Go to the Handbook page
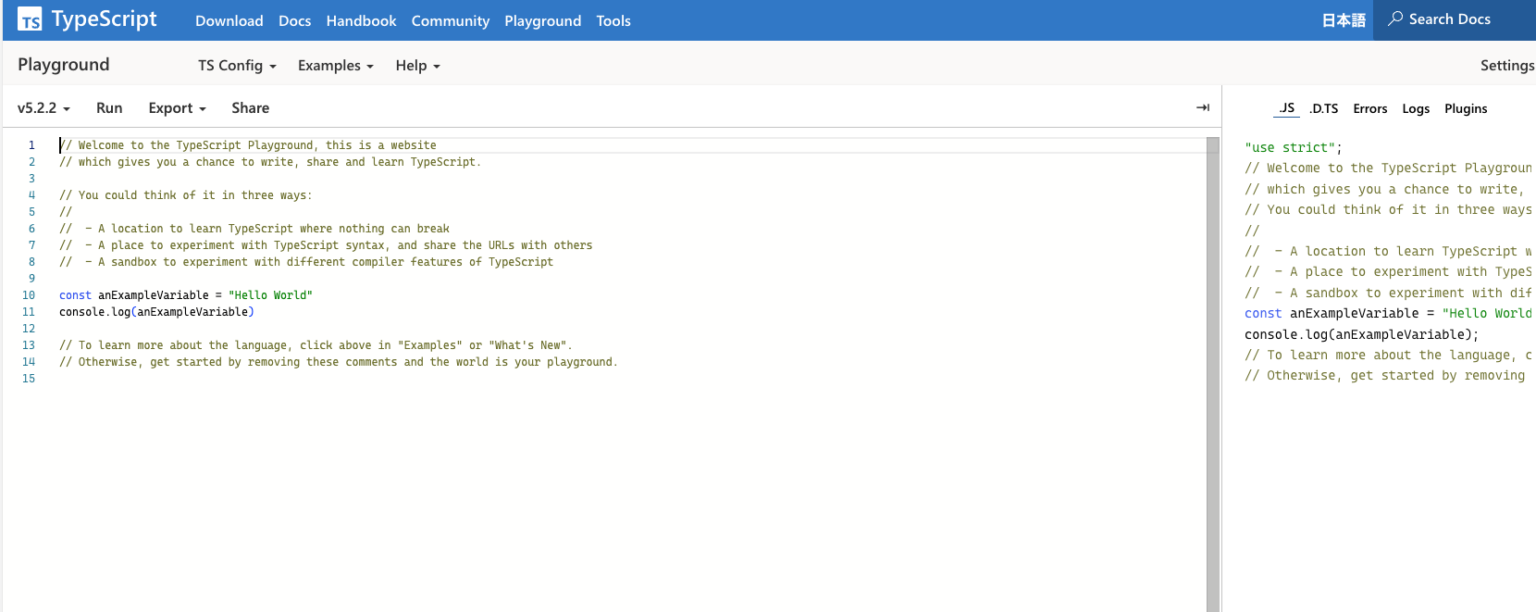This screenshot has width=1536, height=612. coord(361,21)
